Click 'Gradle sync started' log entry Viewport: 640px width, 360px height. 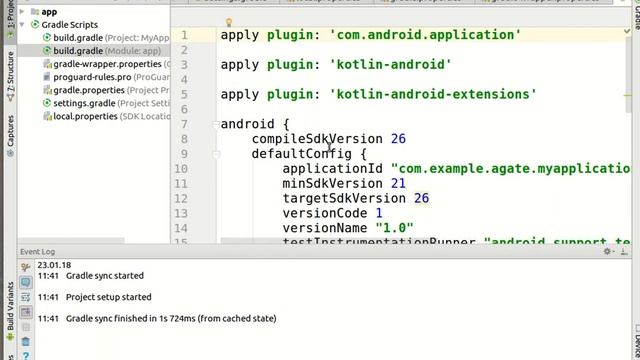tap(105, 276)
